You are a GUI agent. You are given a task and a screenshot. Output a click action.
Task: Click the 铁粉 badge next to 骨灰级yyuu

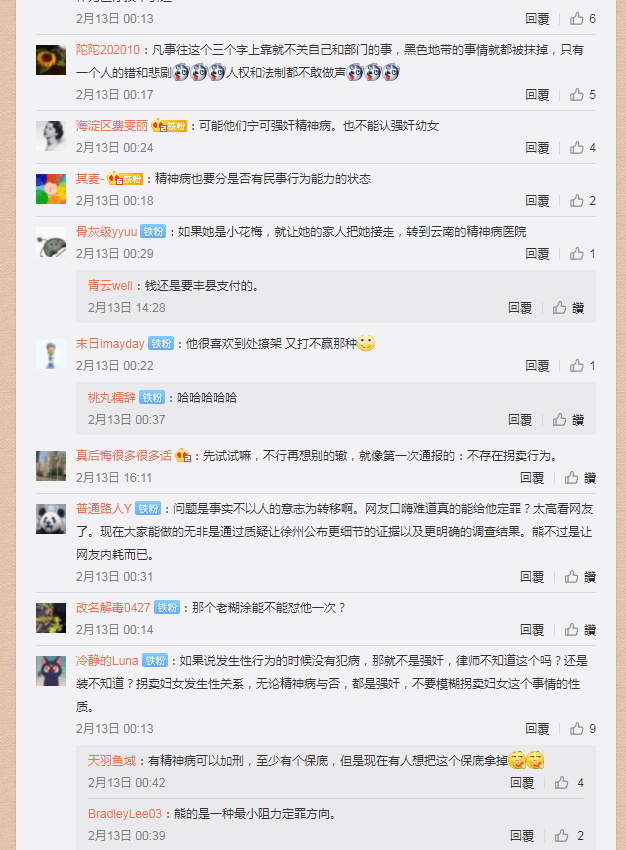coord(153,231)
